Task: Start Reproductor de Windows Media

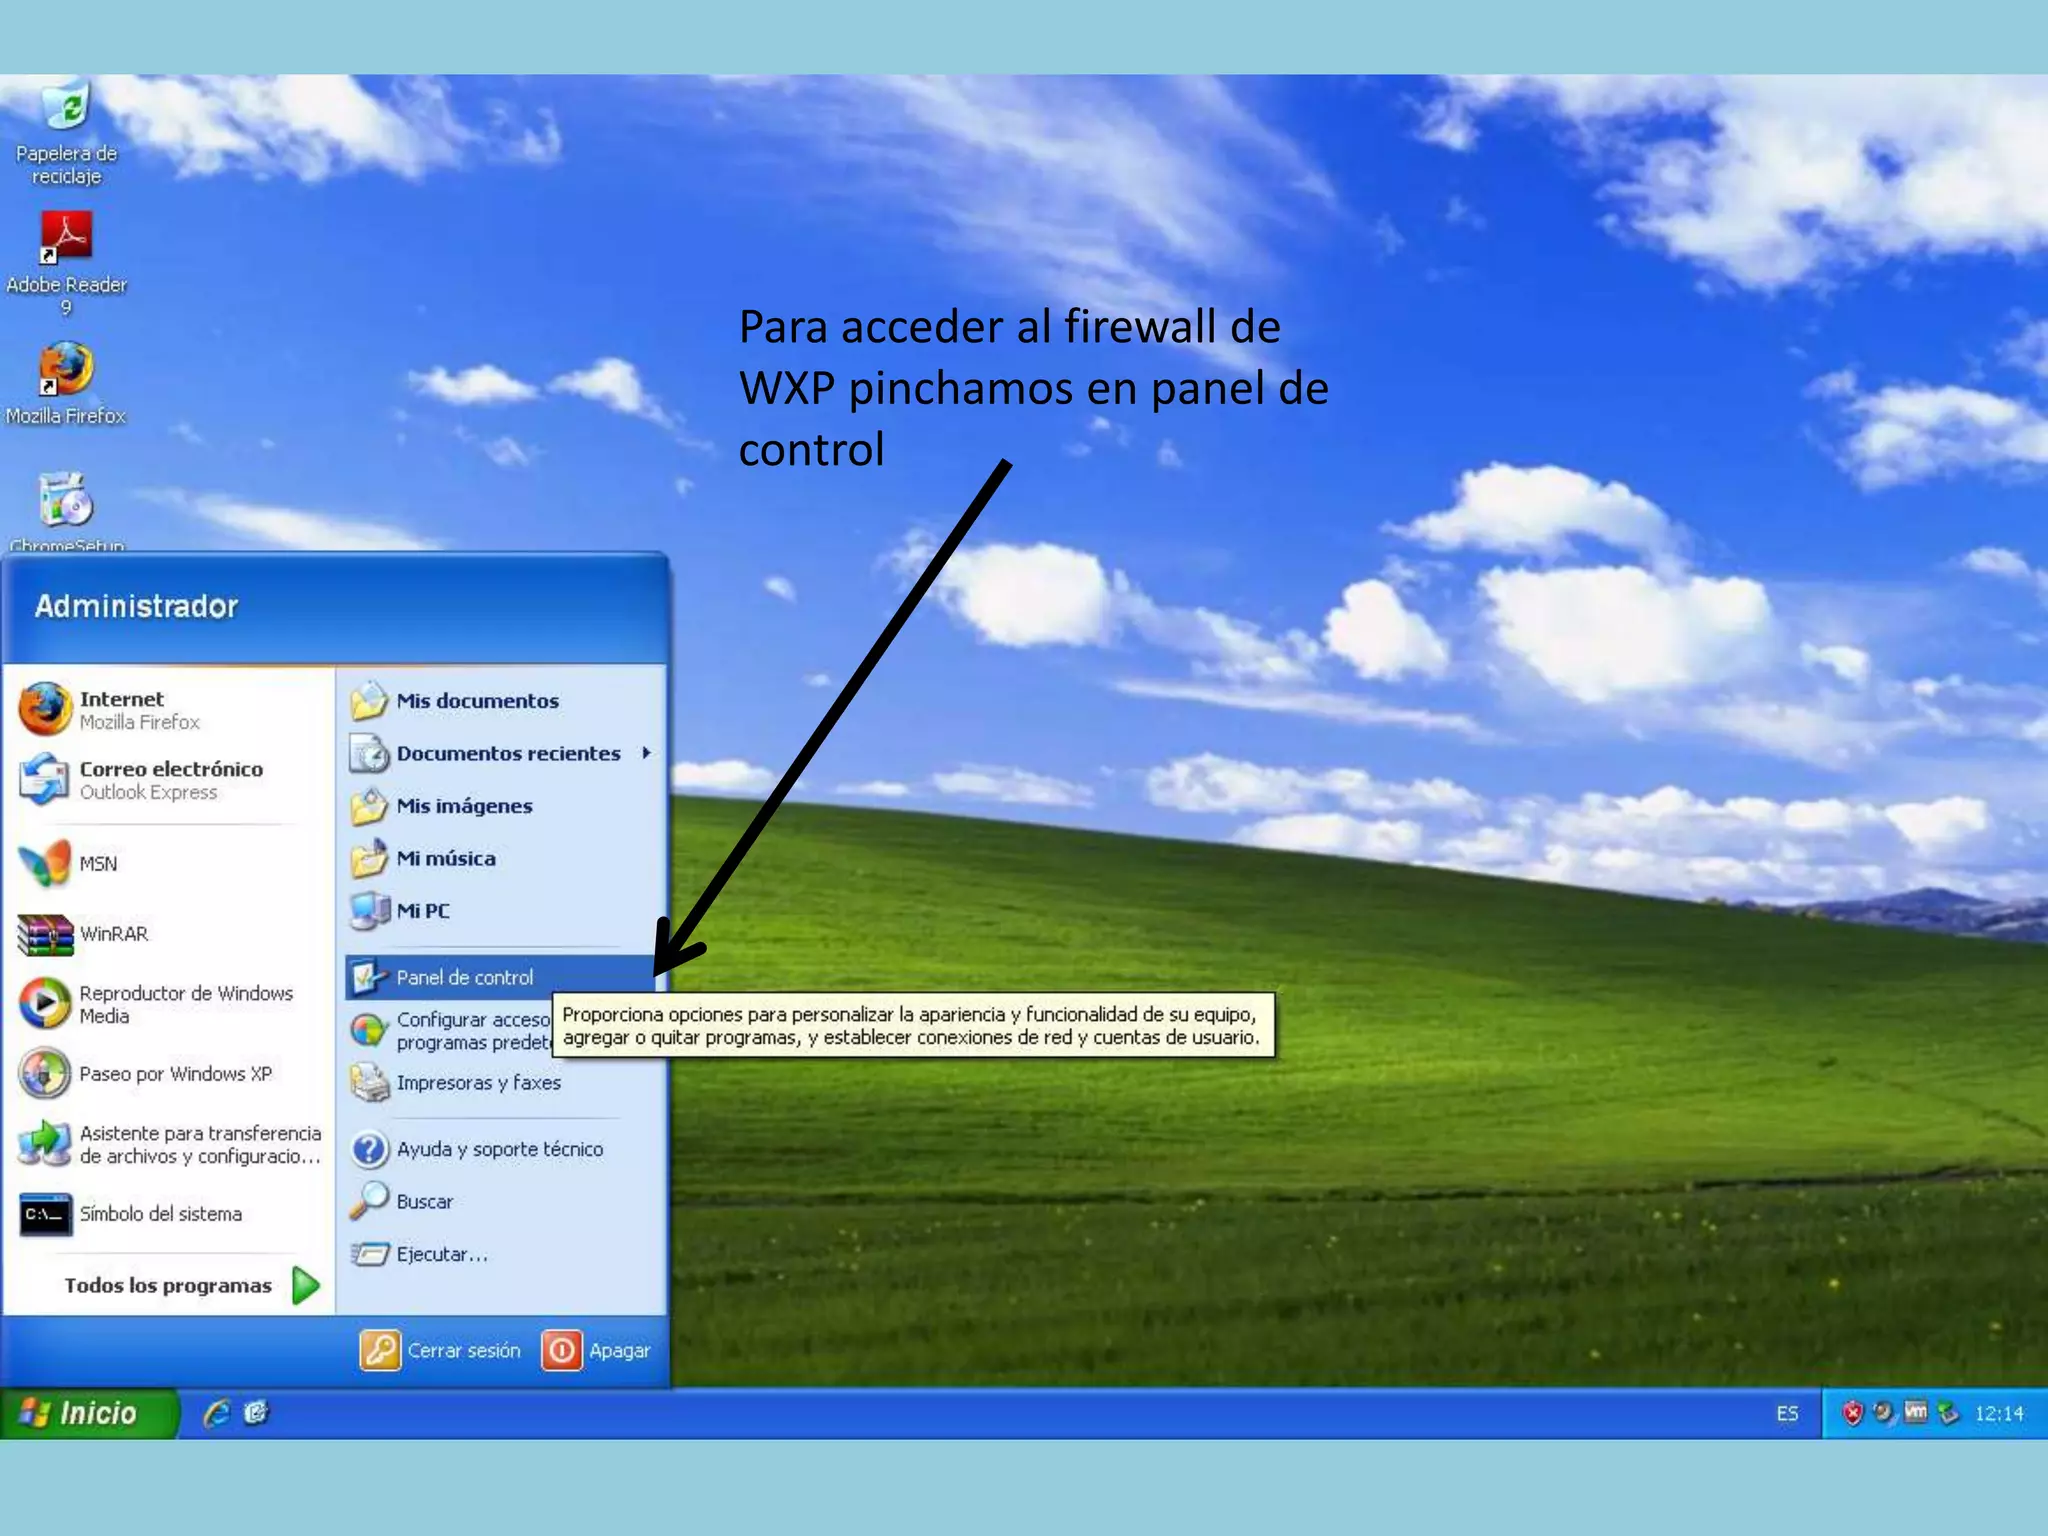Action: (x=168, y=1004)
